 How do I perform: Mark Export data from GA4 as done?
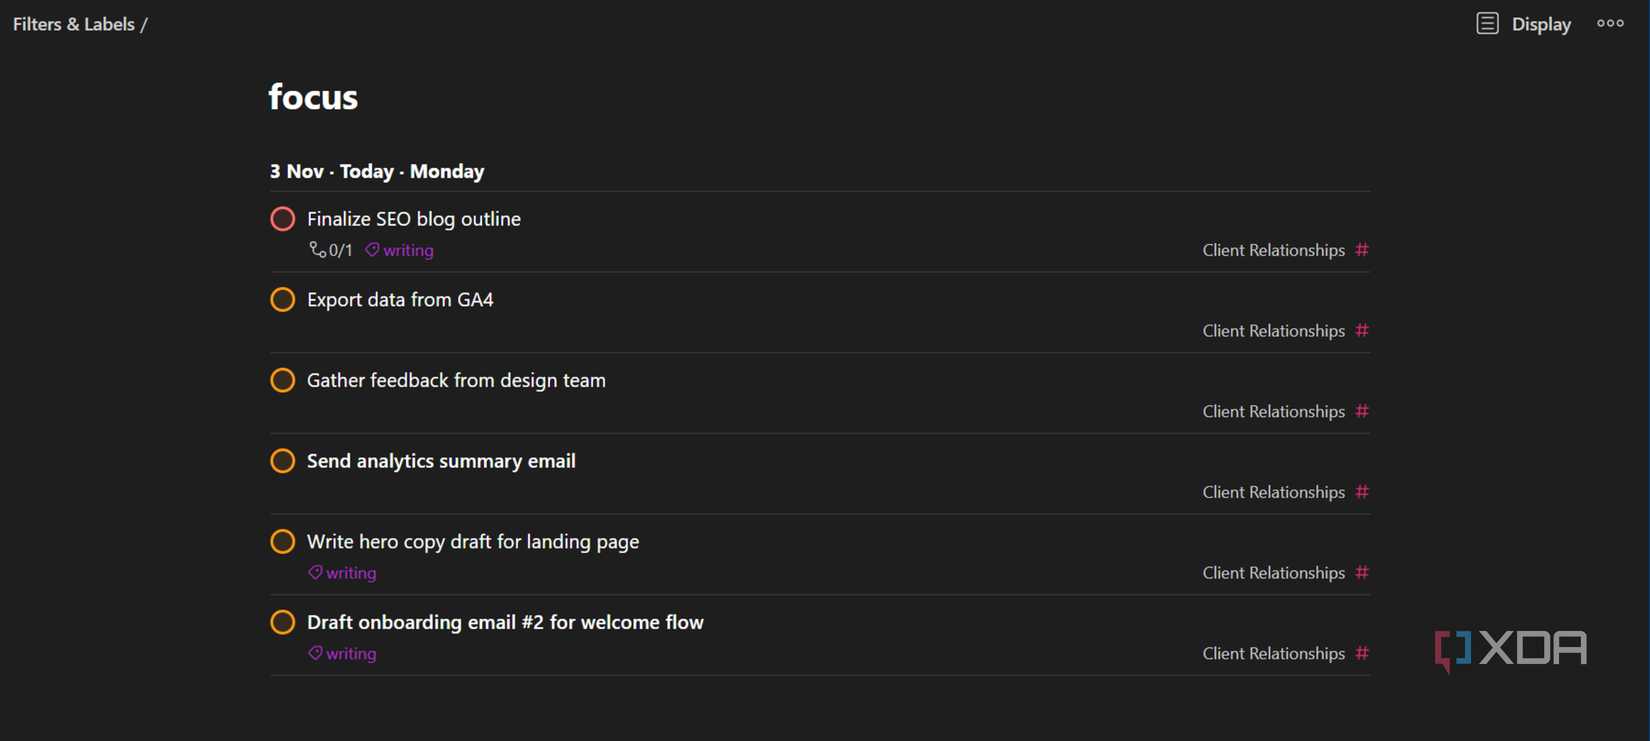point(283,300)
